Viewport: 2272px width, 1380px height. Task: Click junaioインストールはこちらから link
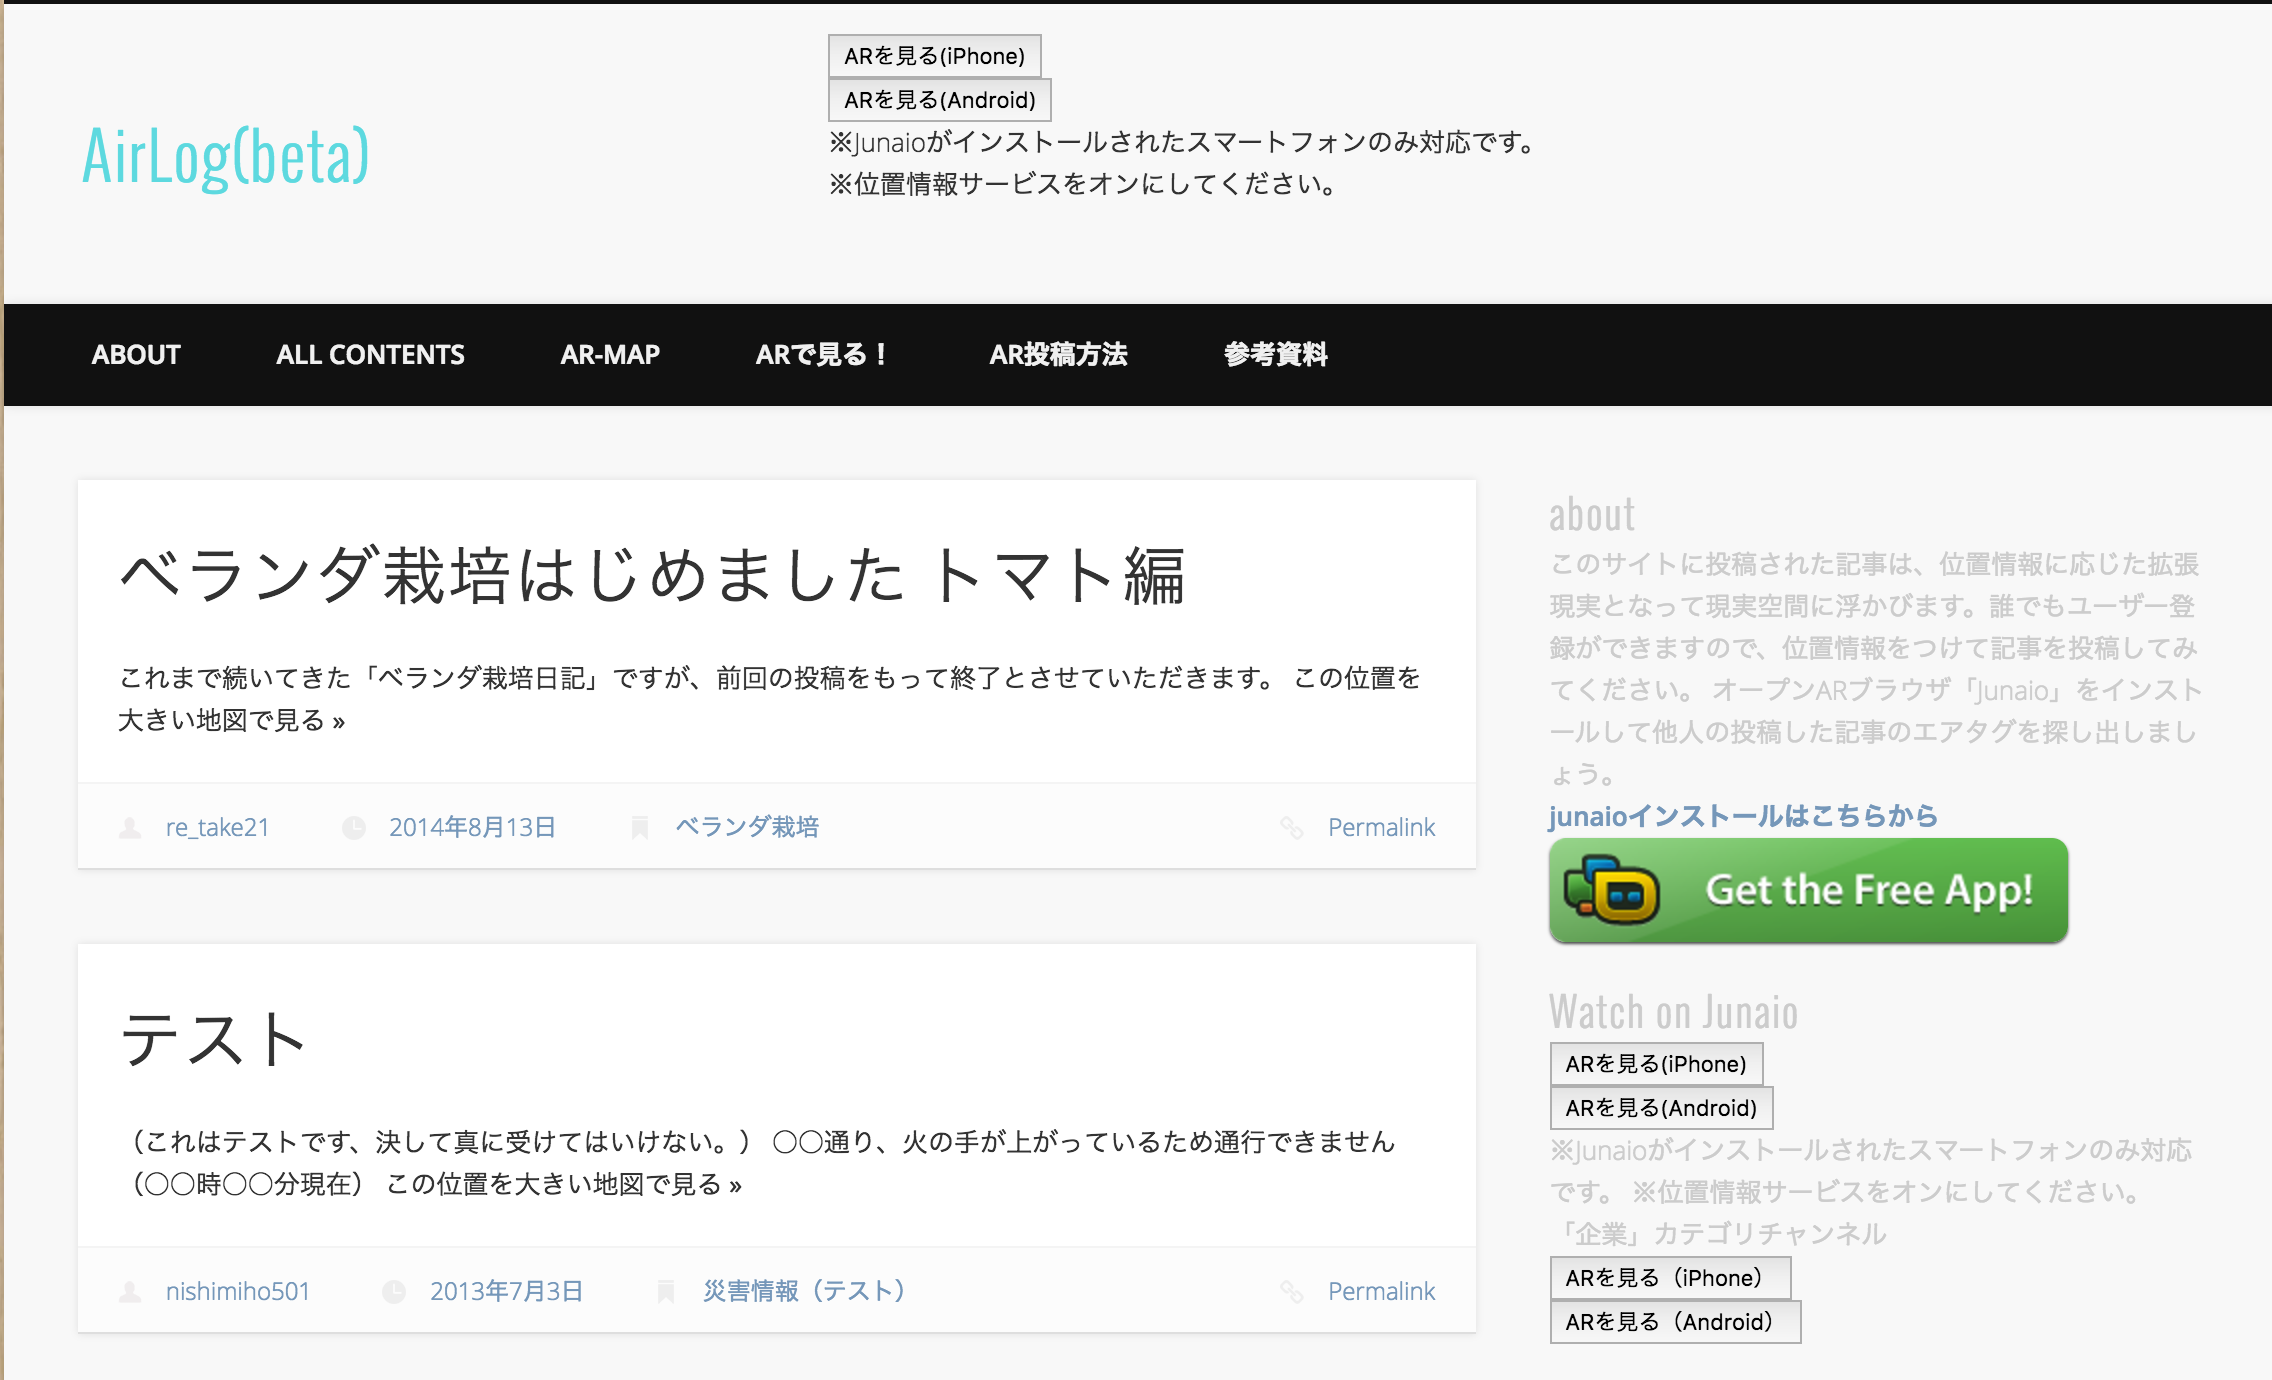click(1742, 816)
